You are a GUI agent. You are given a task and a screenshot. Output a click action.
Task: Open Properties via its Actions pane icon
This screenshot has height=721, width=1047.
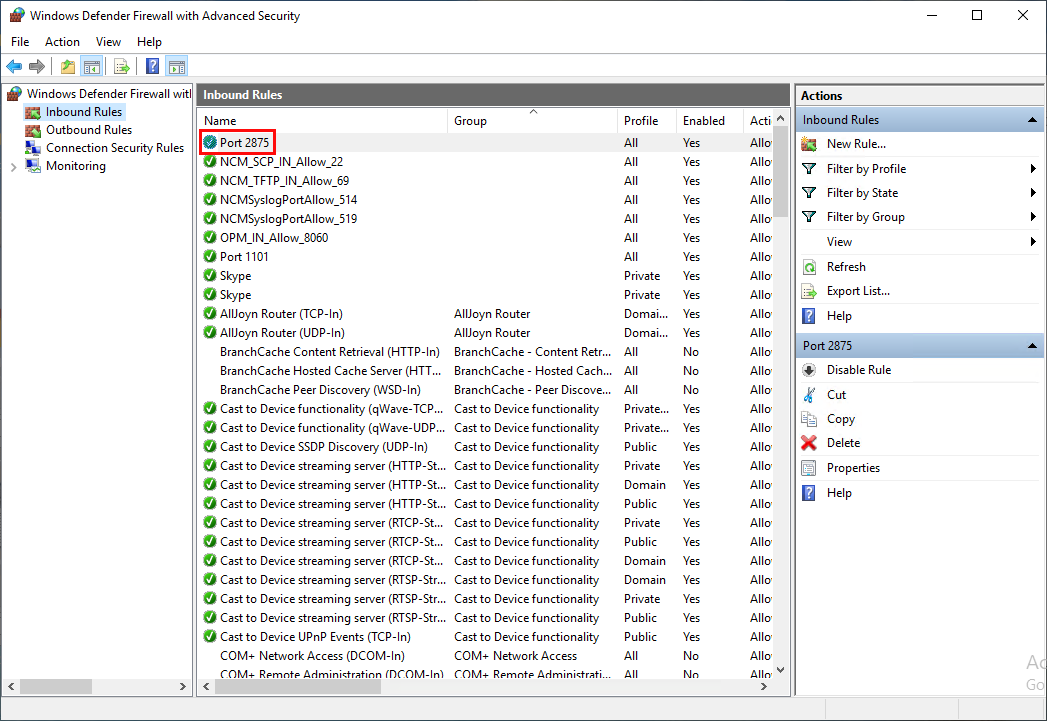tap(809, 468)
